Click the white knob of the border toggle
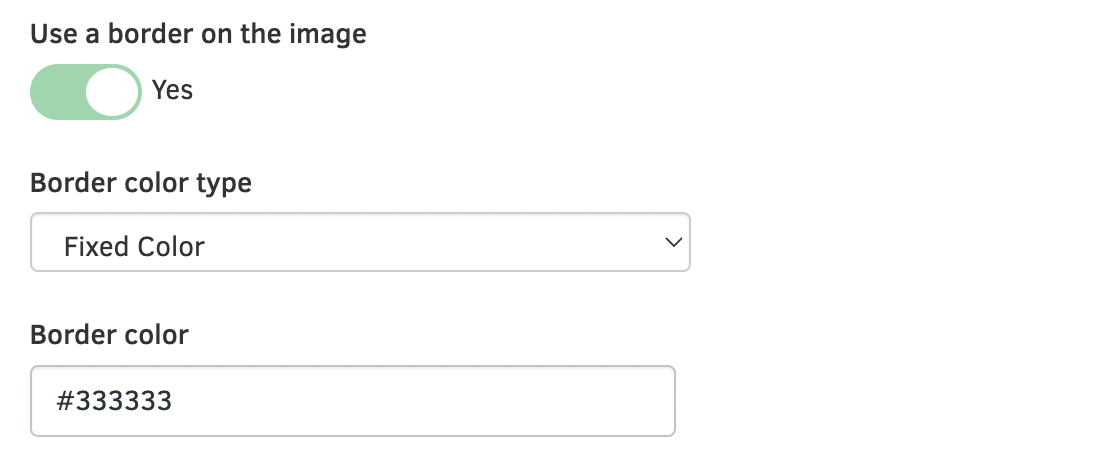The image size is (1104, 456). tap(110, 92)
